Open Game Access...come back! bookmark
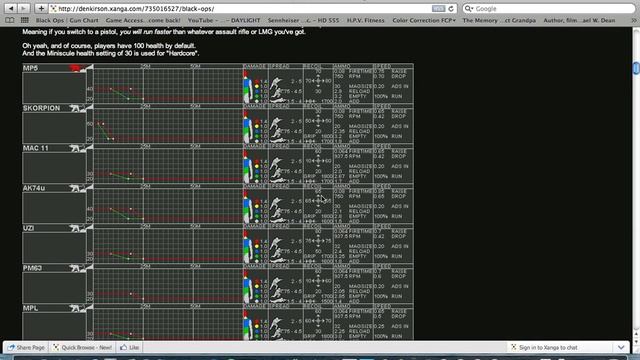 pos(143,20)
